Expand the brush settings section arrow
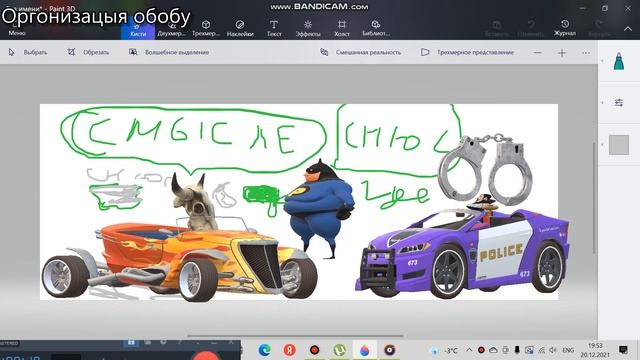640x360 pixels. click(602, 102)
